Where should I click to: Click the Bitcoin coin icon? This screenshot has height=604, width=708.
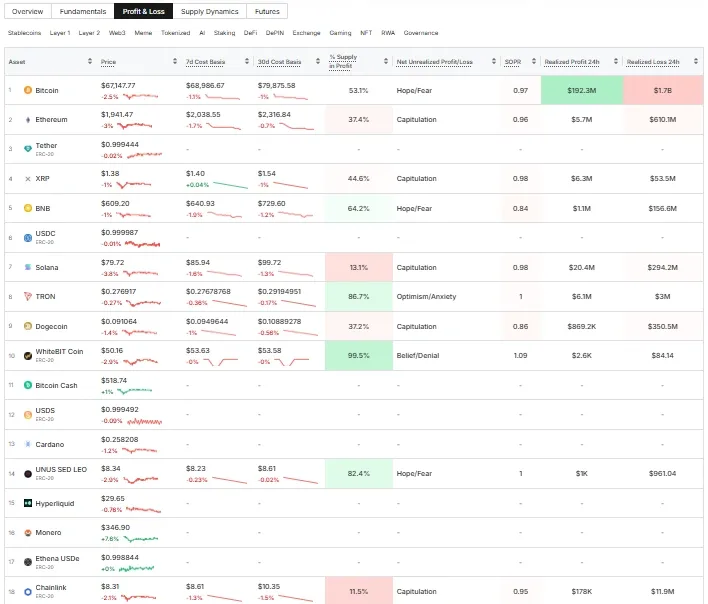pyautogui.click(x=28, y=90)
